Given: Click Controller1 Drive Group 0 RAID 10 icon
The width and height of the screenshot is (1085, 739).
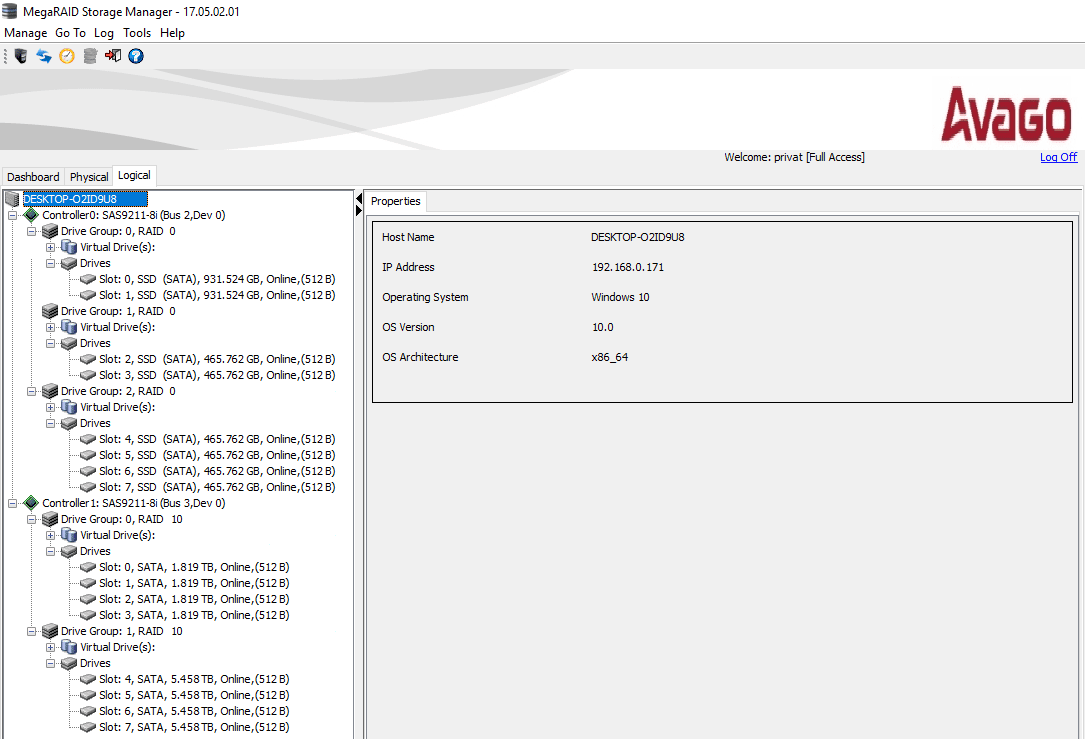Looking at the screenshot, I should (x=50, y=519).
